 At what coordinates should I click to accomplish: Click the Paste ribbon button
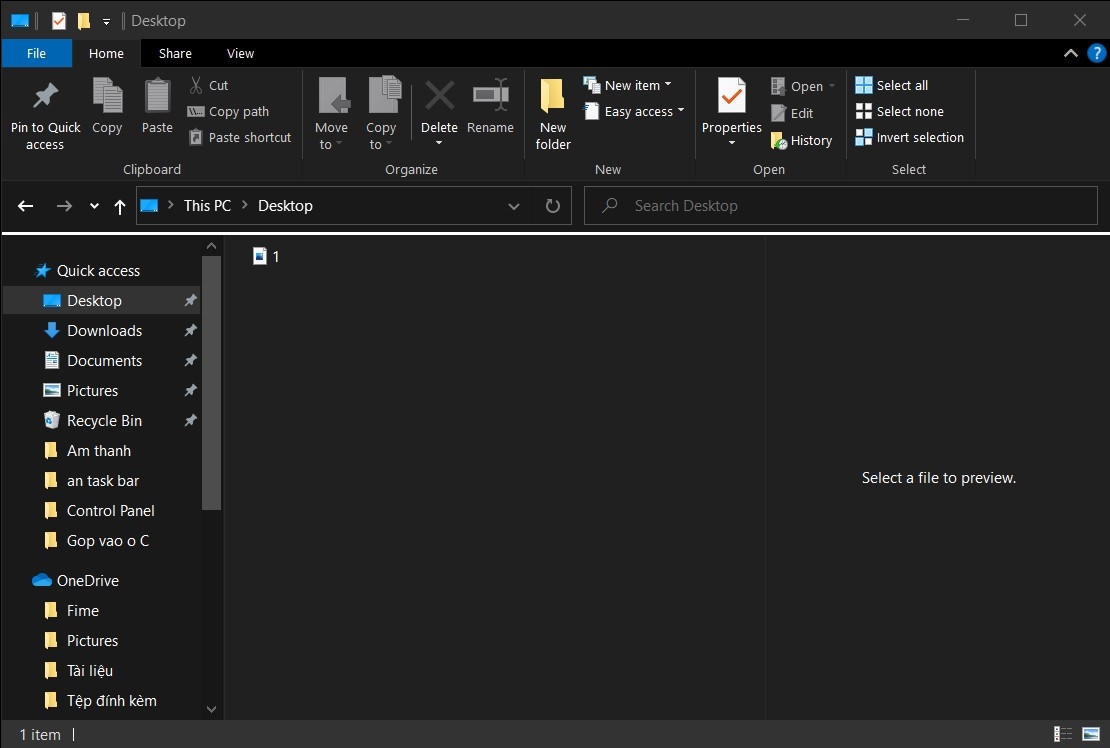157,106
